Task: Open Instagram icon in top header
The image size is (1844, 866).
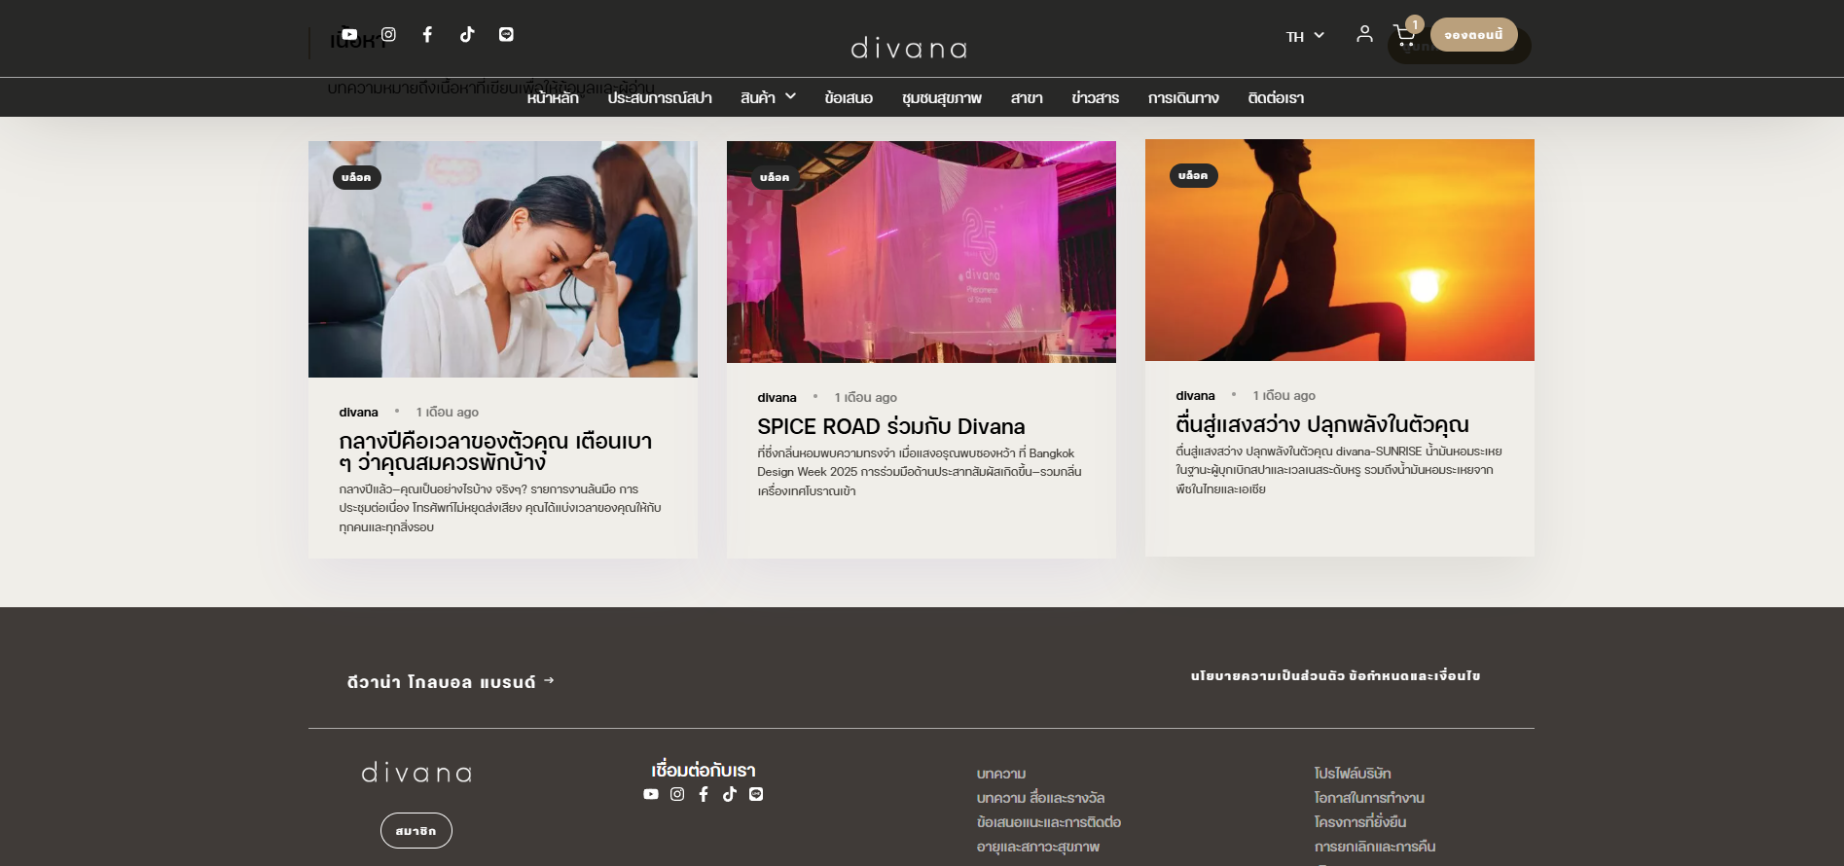Action: click(388, 34)
